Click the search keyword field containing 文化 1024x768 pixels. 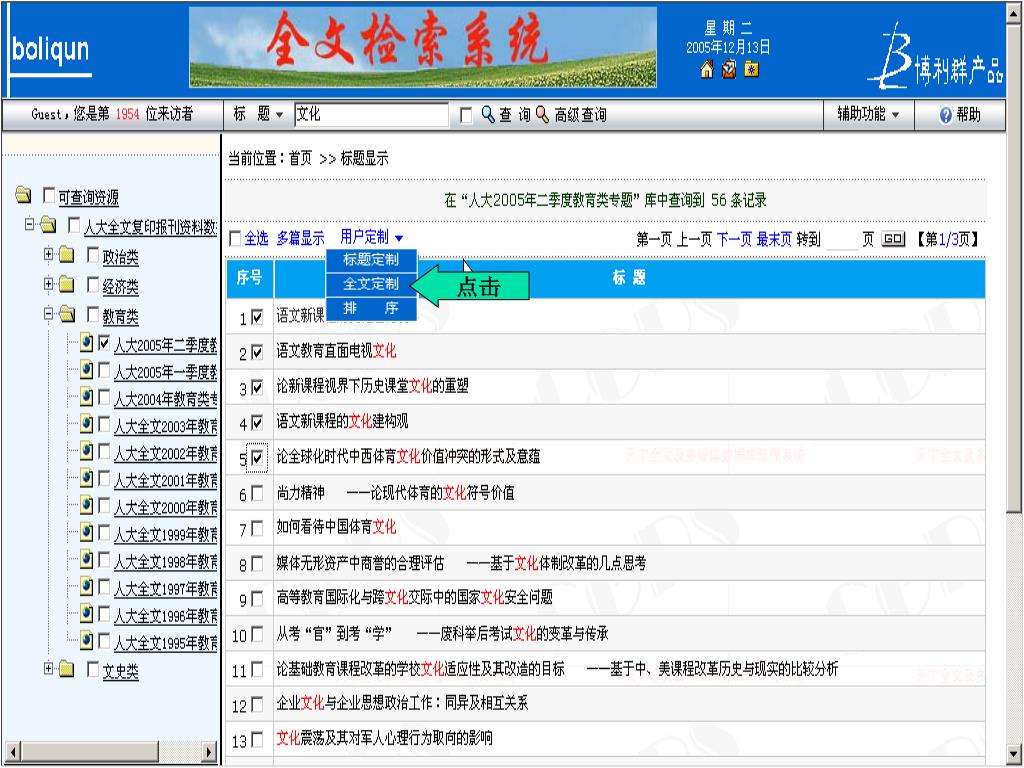click(x=371, y=115)
